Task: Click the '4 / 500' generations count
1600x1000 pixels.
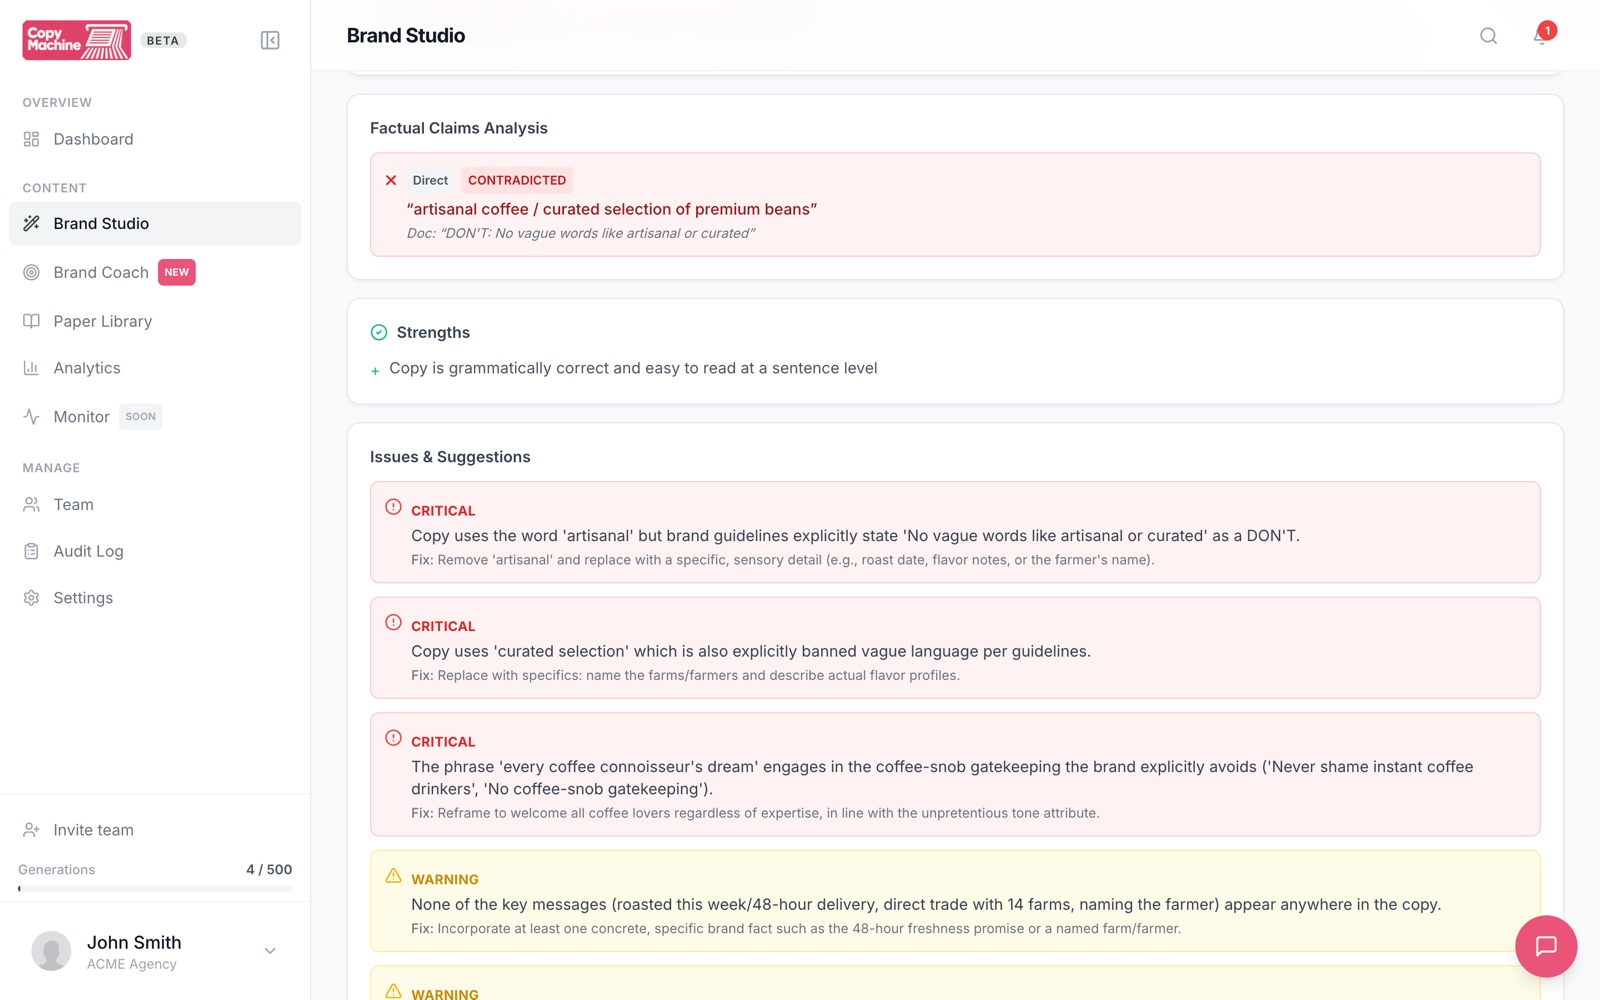Action: (269, 869)
